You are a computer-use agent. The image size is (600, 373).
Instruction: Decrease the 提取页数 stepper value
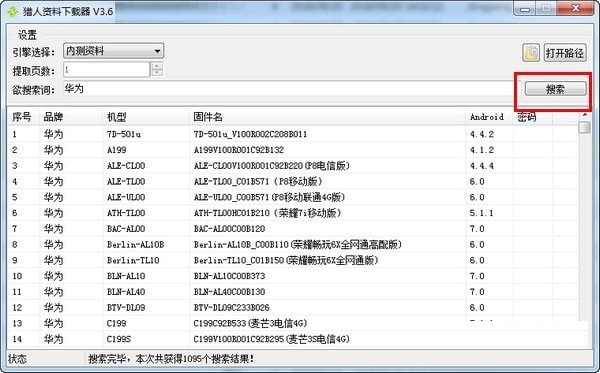pyautogui.click(x=157, y=73)
